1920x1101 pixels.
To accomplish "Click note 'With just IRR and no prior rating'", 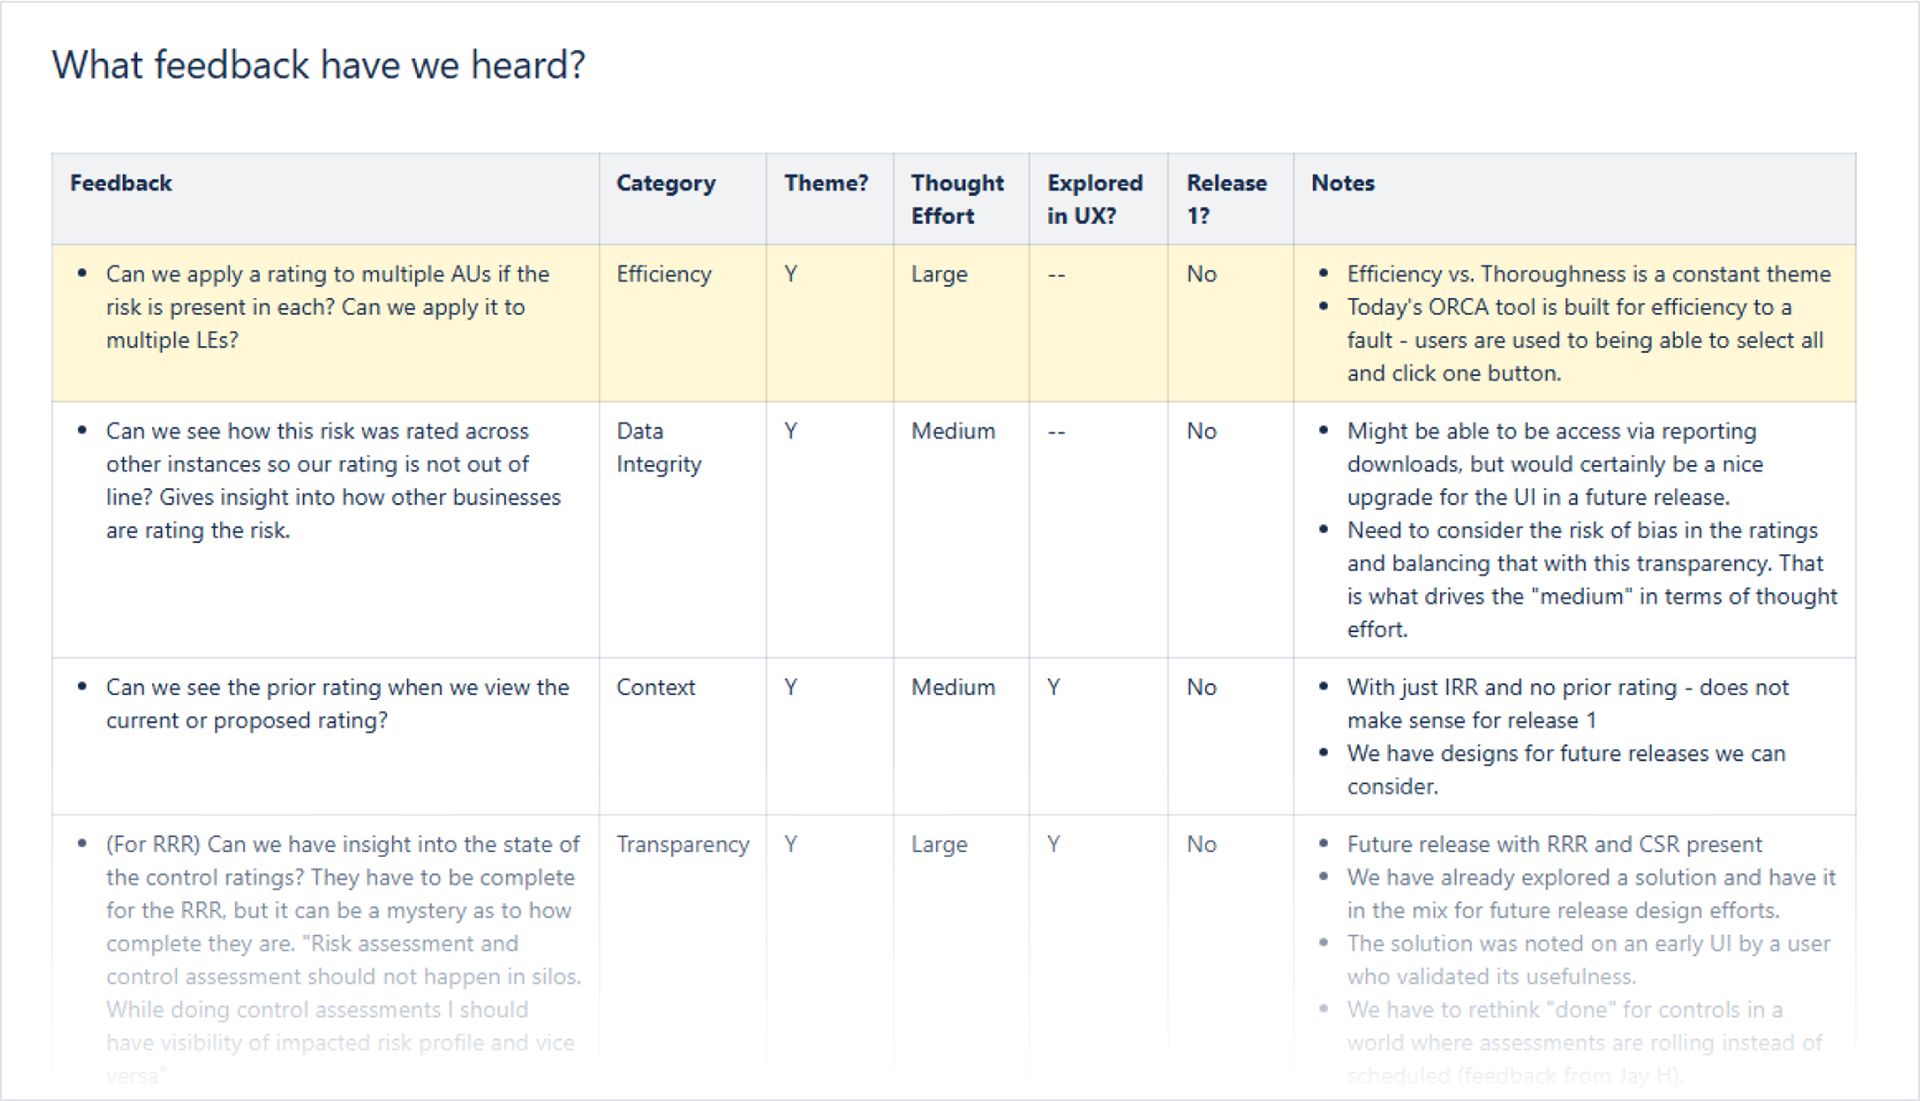I will tap(1568, 704).
